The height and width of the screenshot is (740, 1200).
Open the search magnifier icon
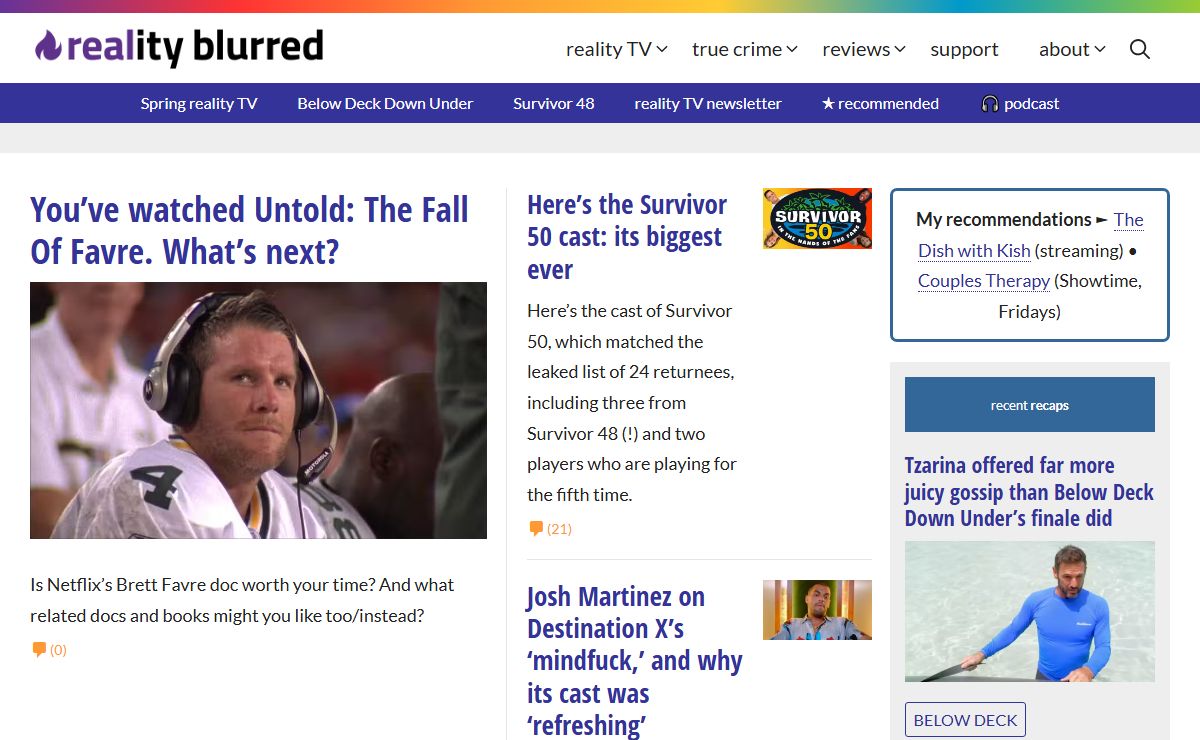[x=1140, y=49]
